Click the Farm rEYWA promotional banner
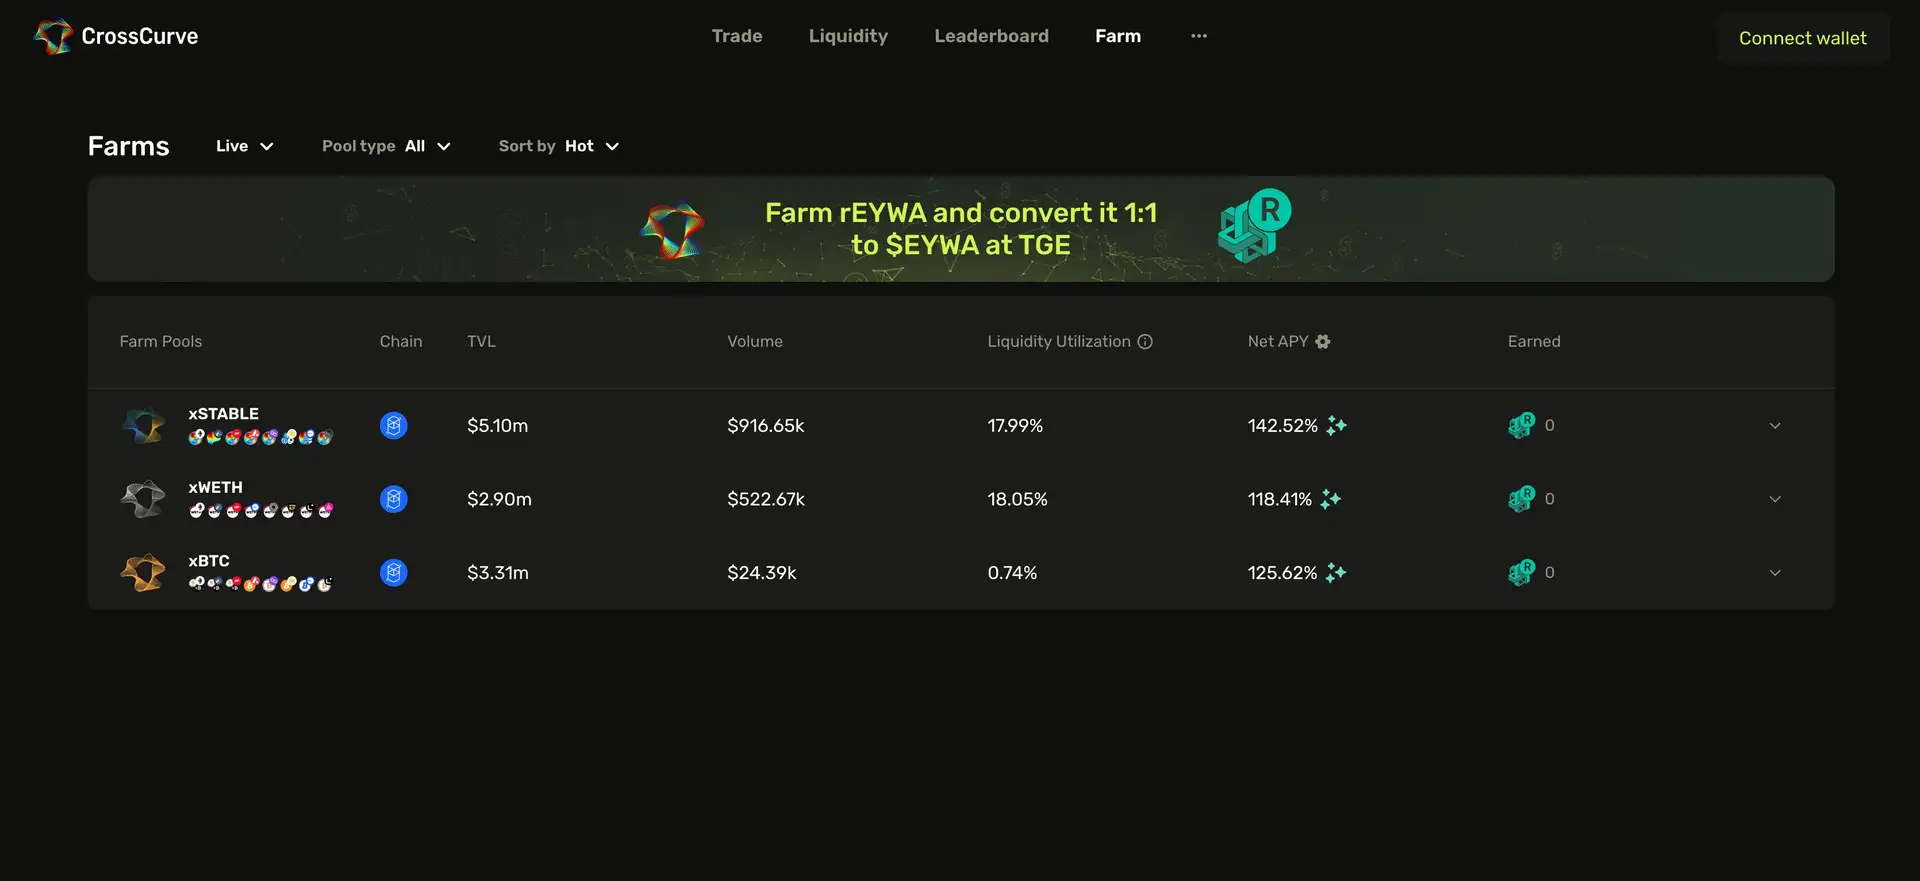1920x881 pixels. click(x=960, y=229)
